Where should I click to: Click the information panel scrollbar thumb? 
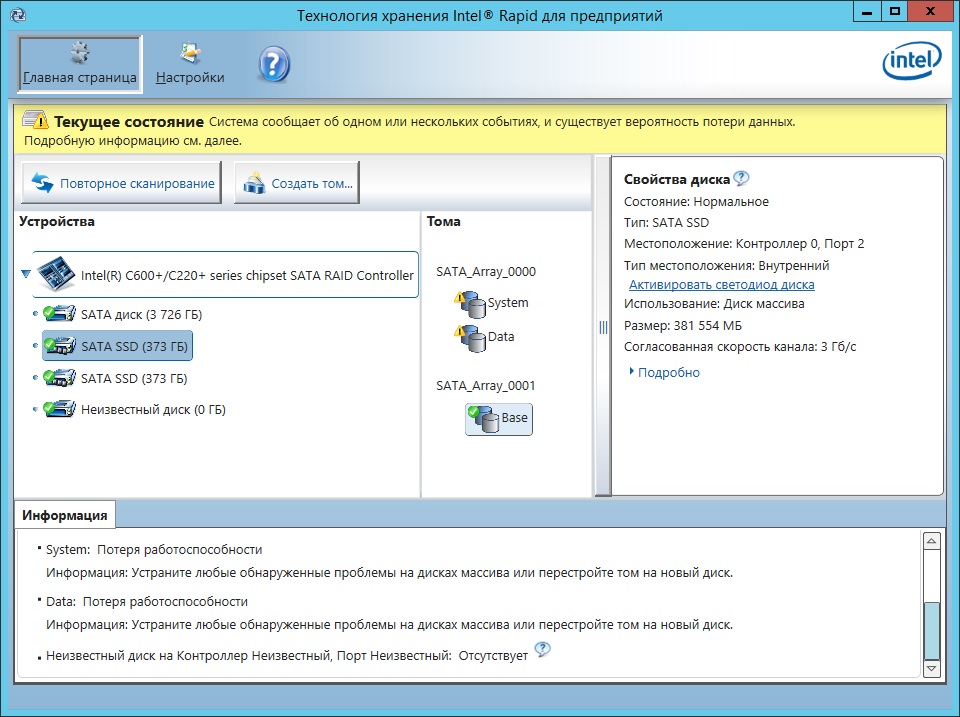pos(931,631)
